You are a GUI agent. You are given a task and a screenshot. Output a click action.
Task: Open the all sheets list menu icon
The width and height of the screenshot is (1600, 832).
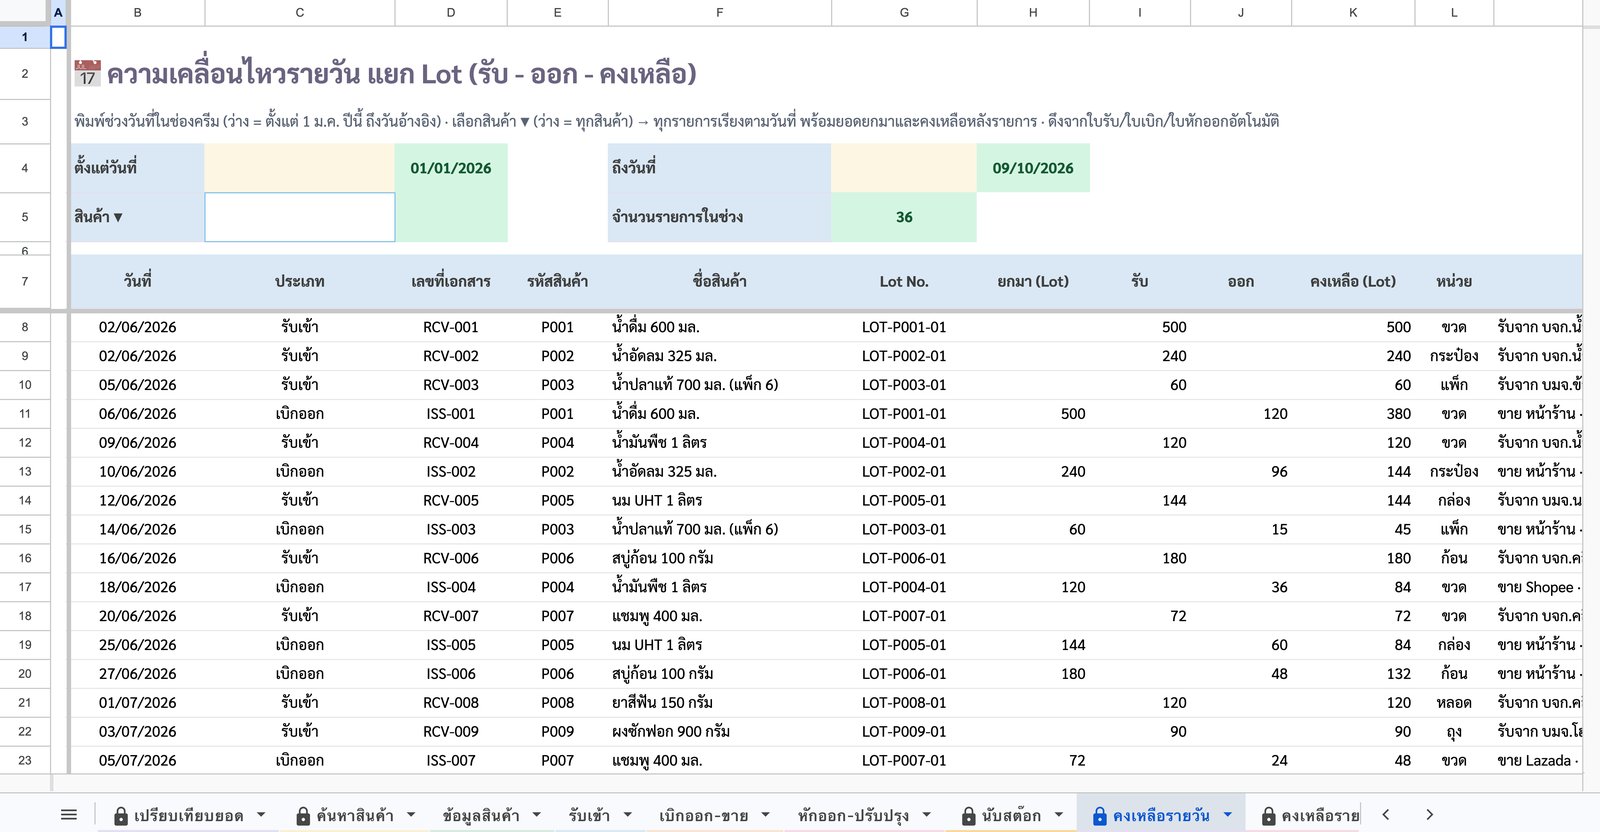[x=69, y=815]
